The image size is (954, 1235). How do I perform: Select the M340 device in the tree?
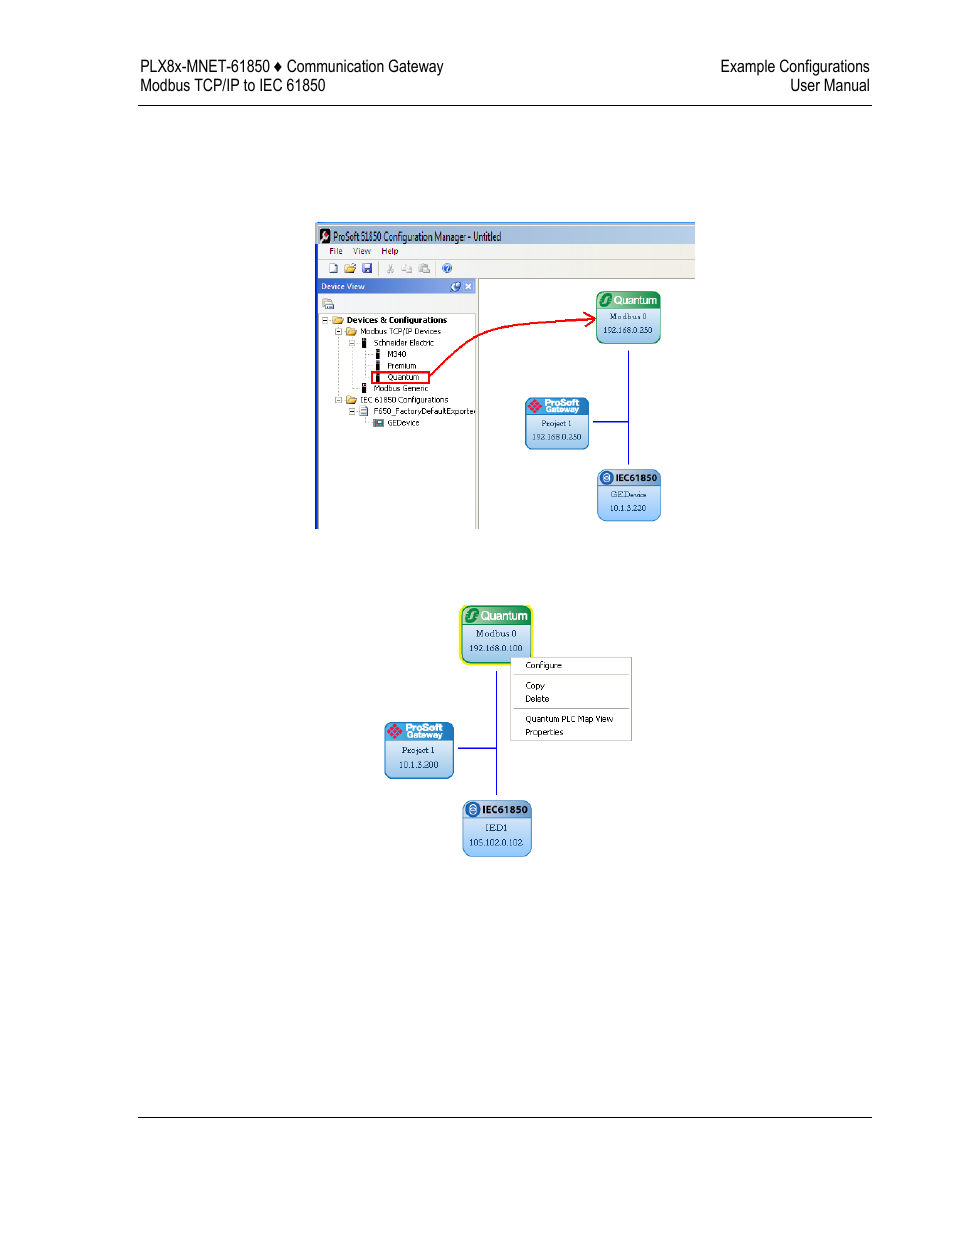pyautogui.click(x=397, y=355)
